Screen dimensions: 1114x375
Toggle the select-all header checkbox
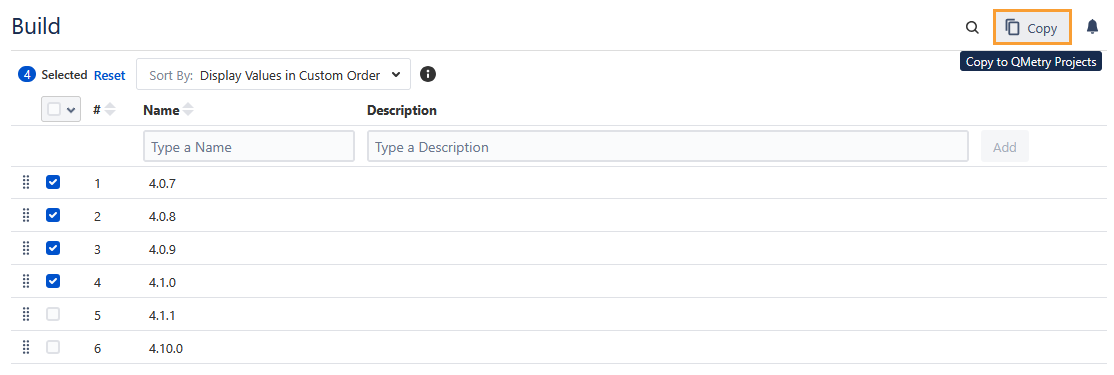tap(54, 109)
